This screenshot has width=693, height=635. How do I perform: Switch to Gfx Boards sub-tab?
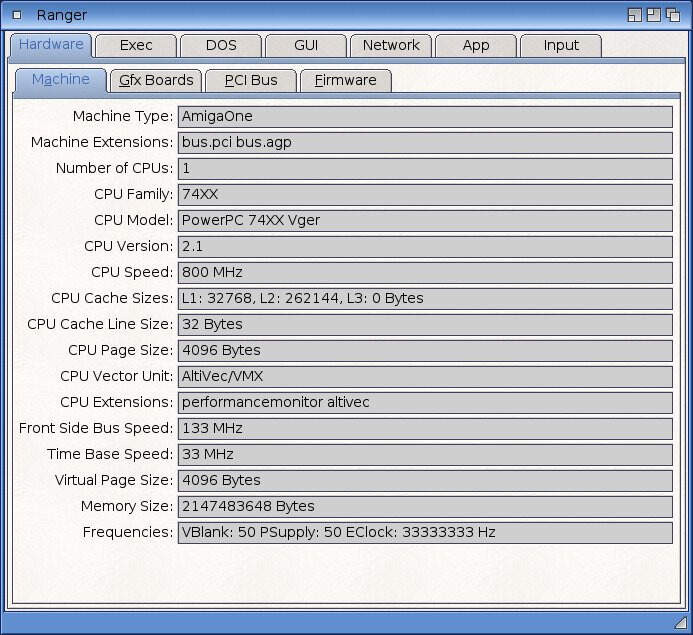155,80
